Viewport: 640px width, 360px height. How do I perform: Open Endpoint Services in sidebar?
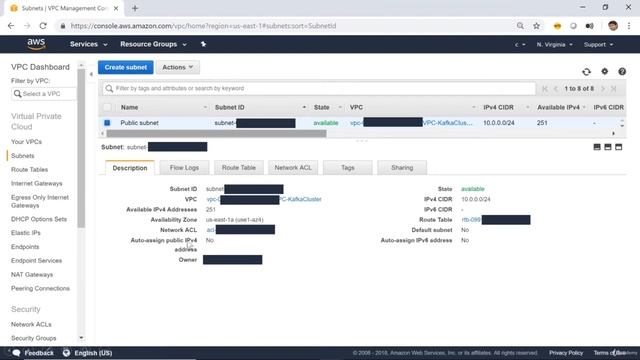[36, 260]
